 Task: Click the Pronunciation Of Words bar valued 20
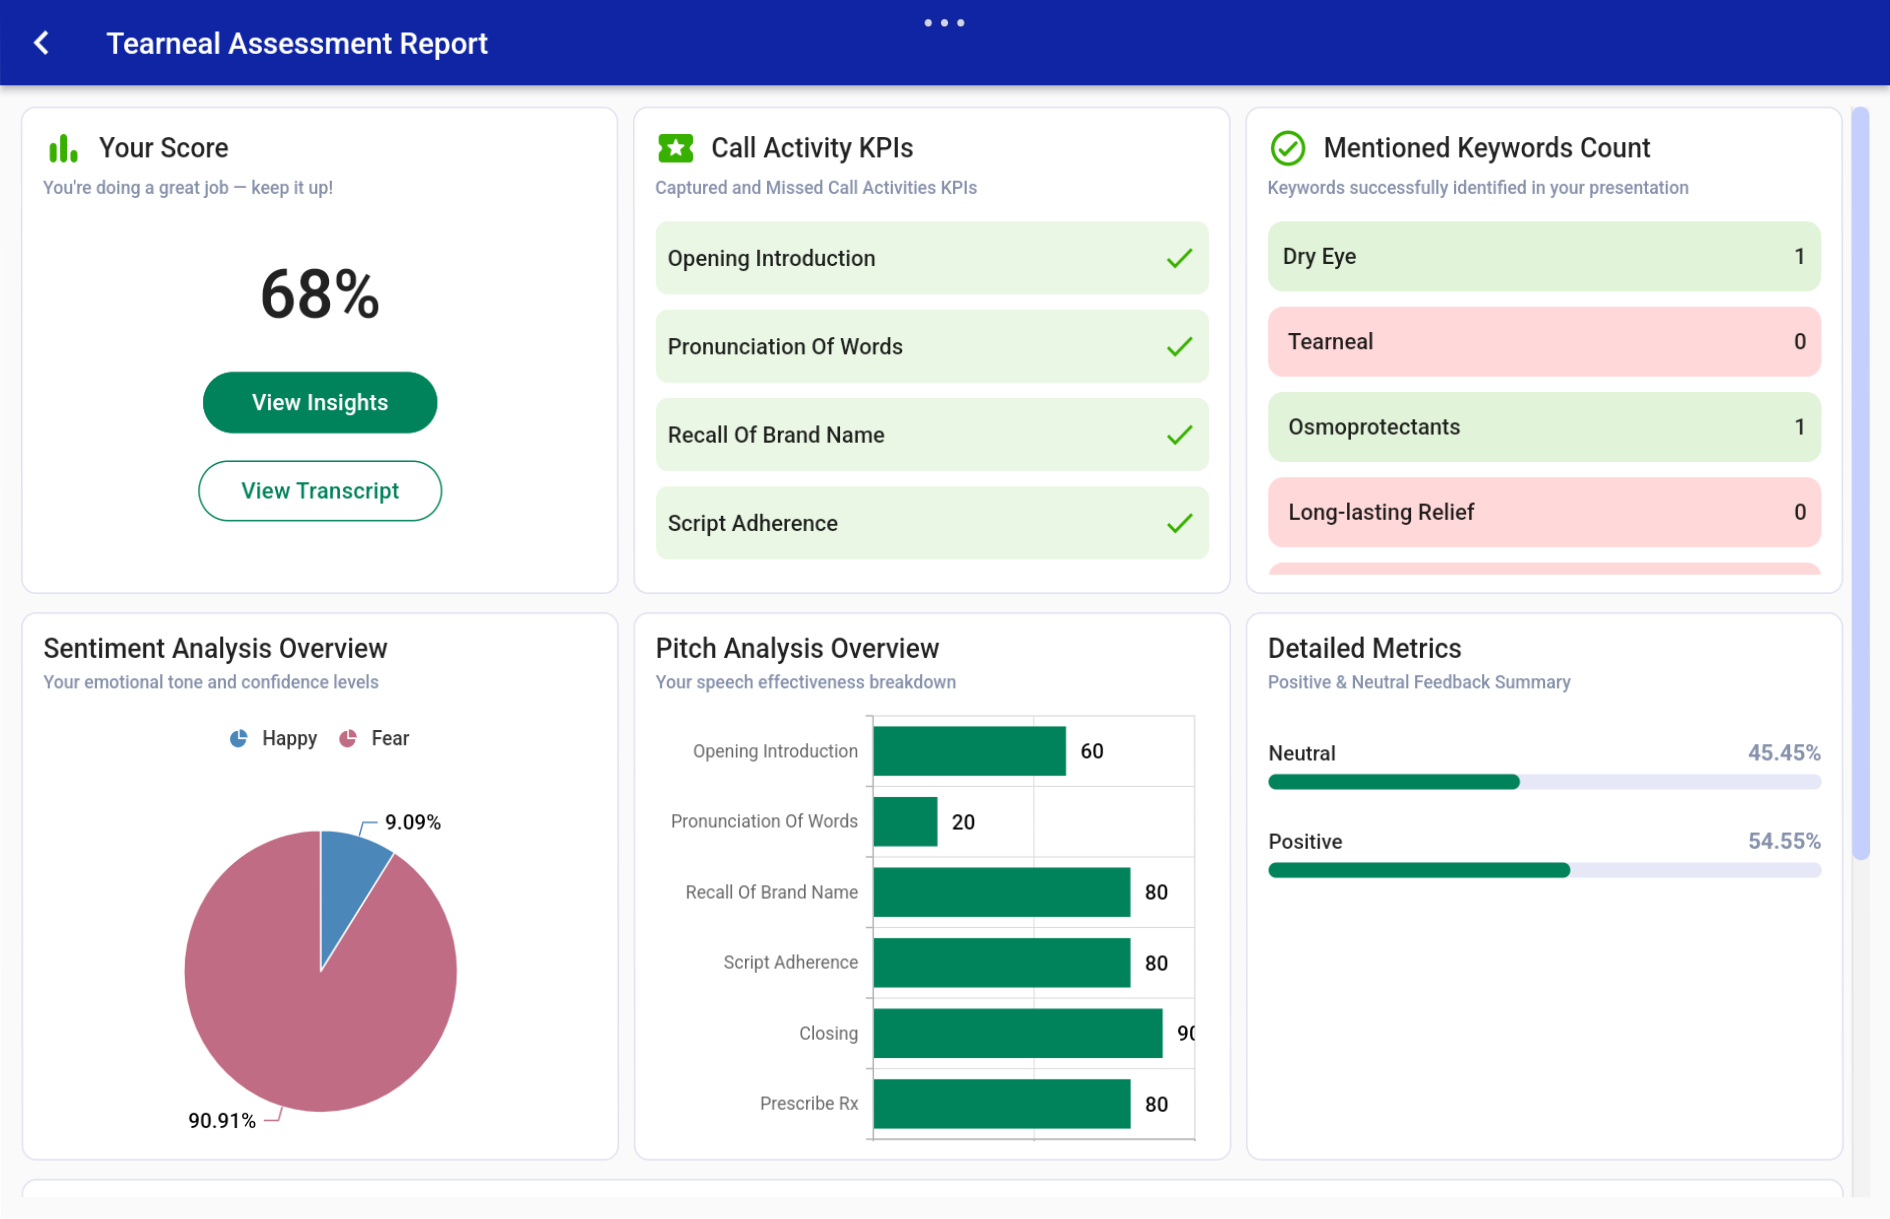905,822
